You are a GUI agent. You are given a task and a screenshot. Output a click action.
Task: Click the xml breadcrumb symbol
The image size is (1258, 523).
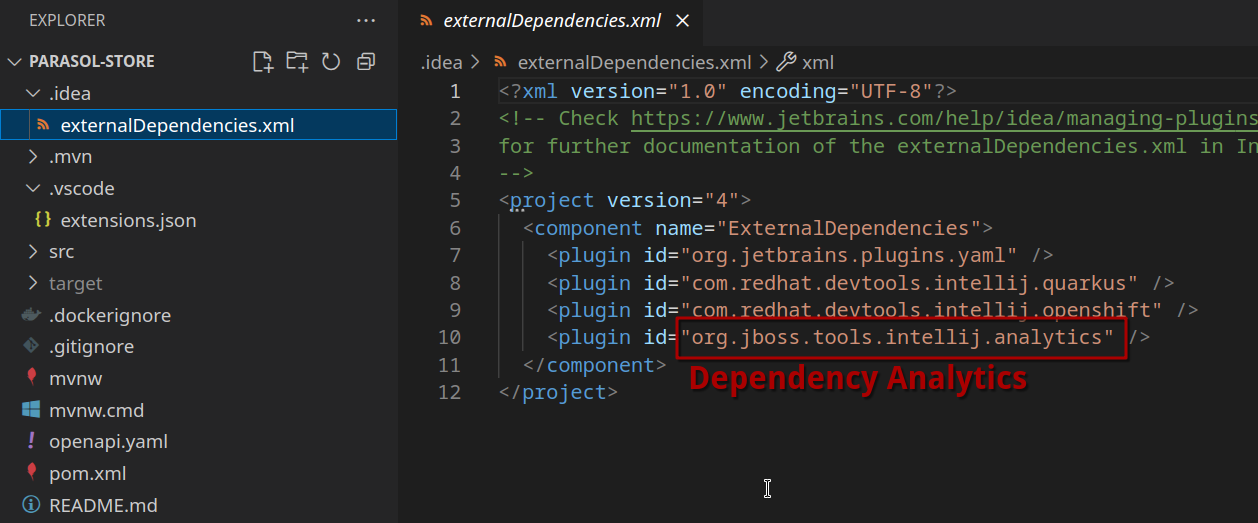tap(816, 63)
